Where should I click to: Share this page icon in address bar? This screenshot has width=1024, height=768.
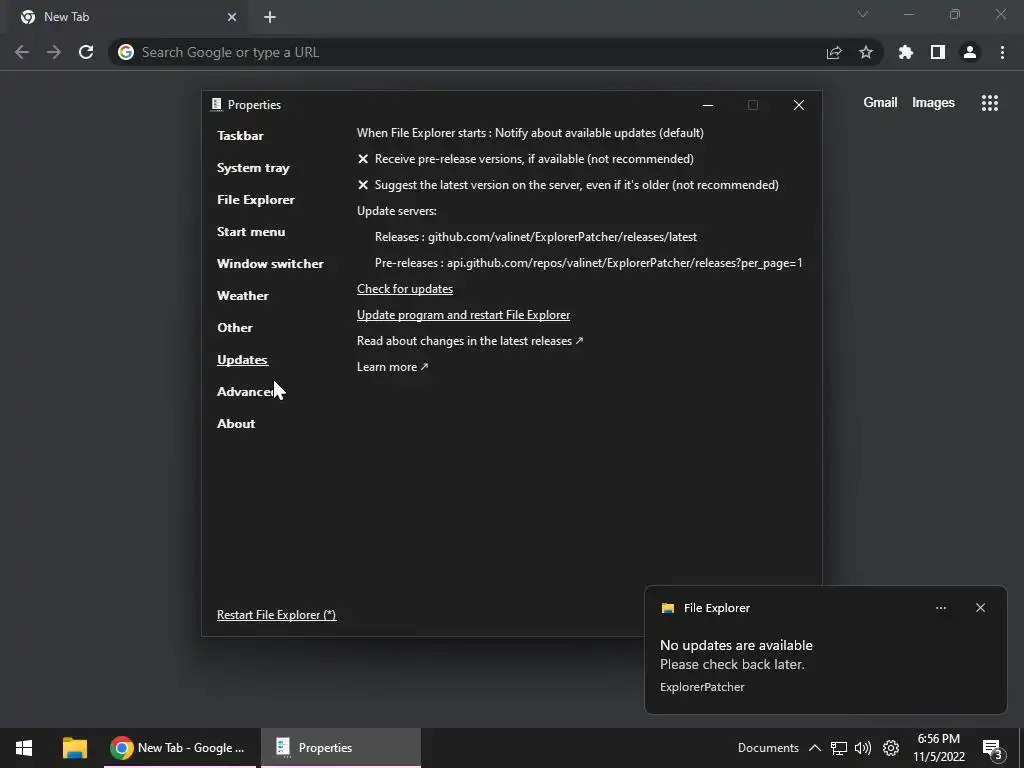(x=834, y=52)
